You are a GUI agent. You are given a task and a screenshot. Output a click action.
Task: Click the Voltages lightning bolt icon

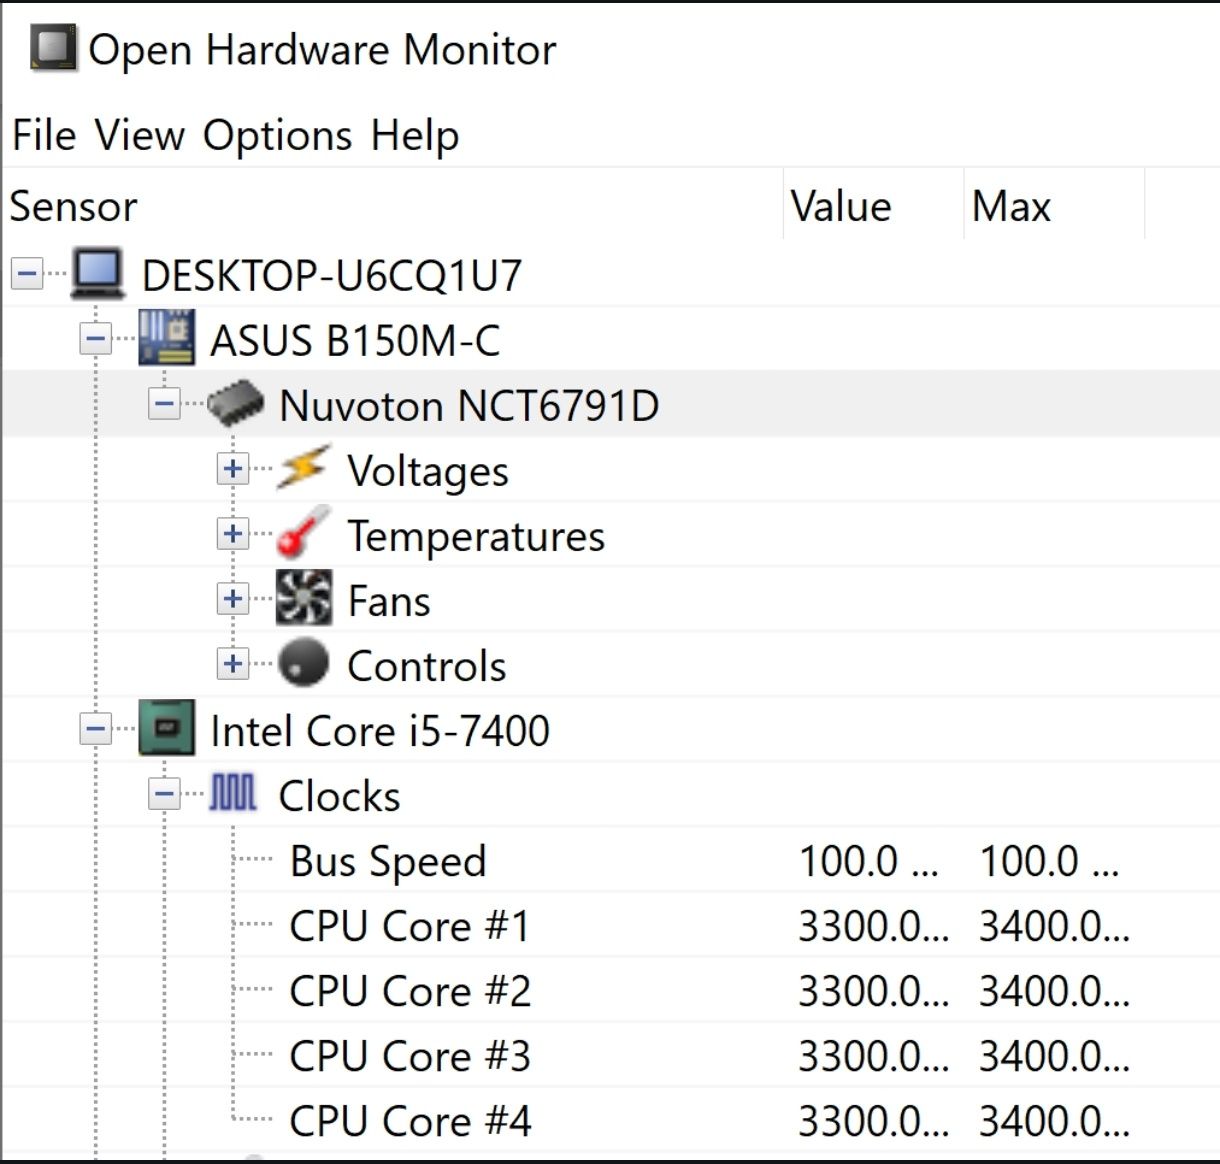coord(303,468)
